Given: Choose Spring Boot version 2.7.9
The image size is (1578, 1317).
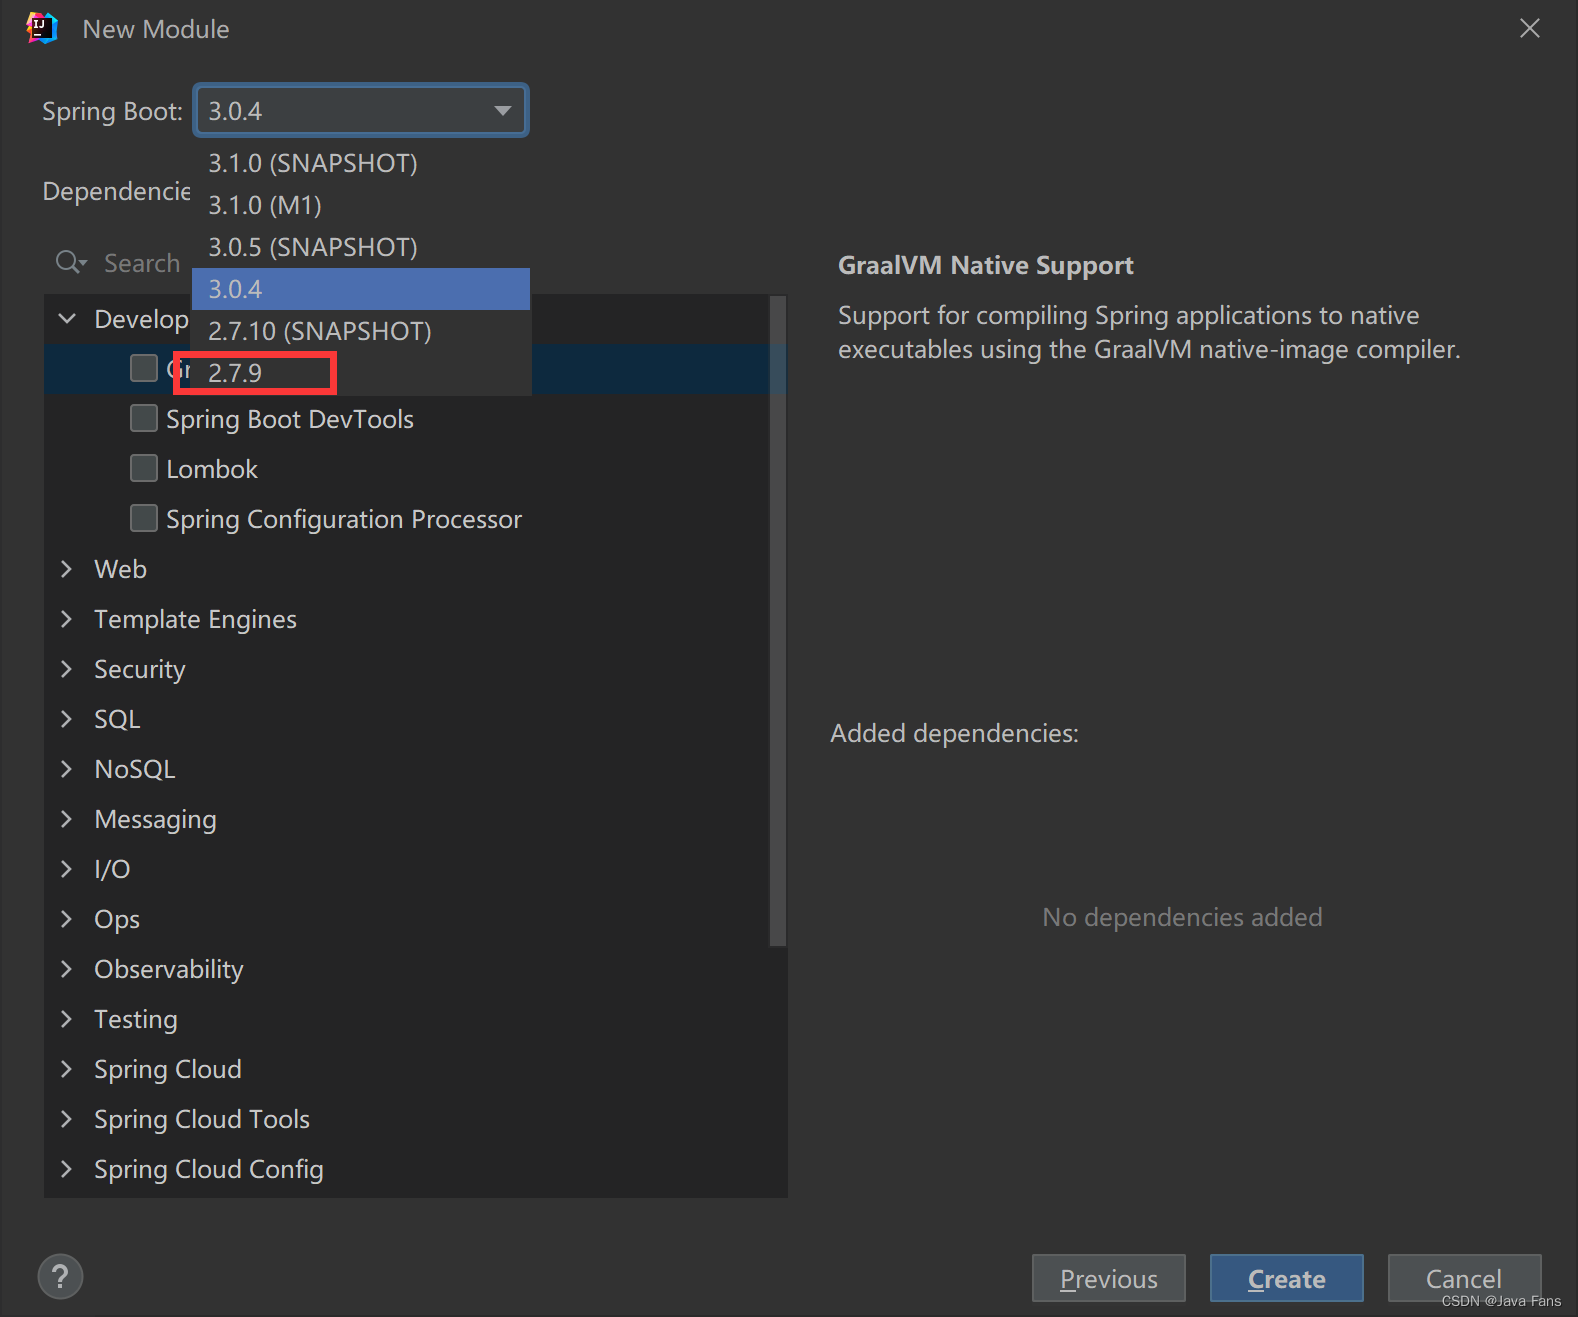Looking at the screenshot, I should 361,373.
